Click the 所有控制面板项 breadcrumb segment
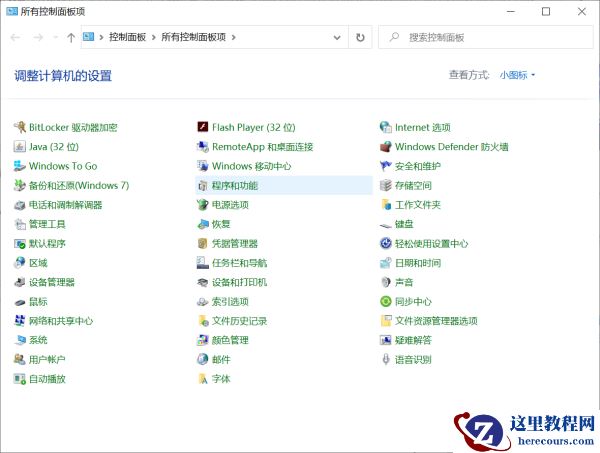The height and width of the screenshot is (453, 600). [x=193, y=37]
